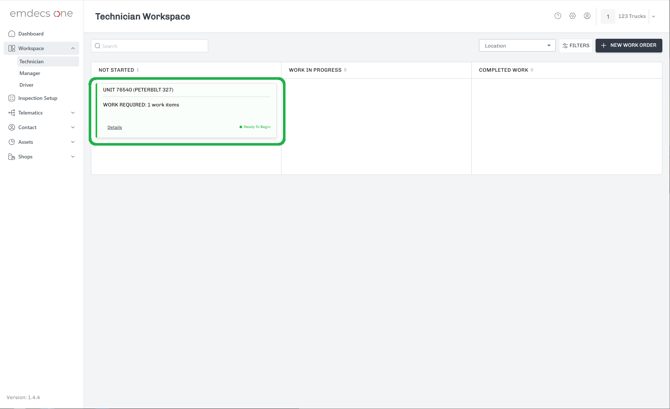This screenshot has height=409, width=670.
Task: Click the Telematics sidebar icon
Action: pyautogui.click(x=12, y=112)
